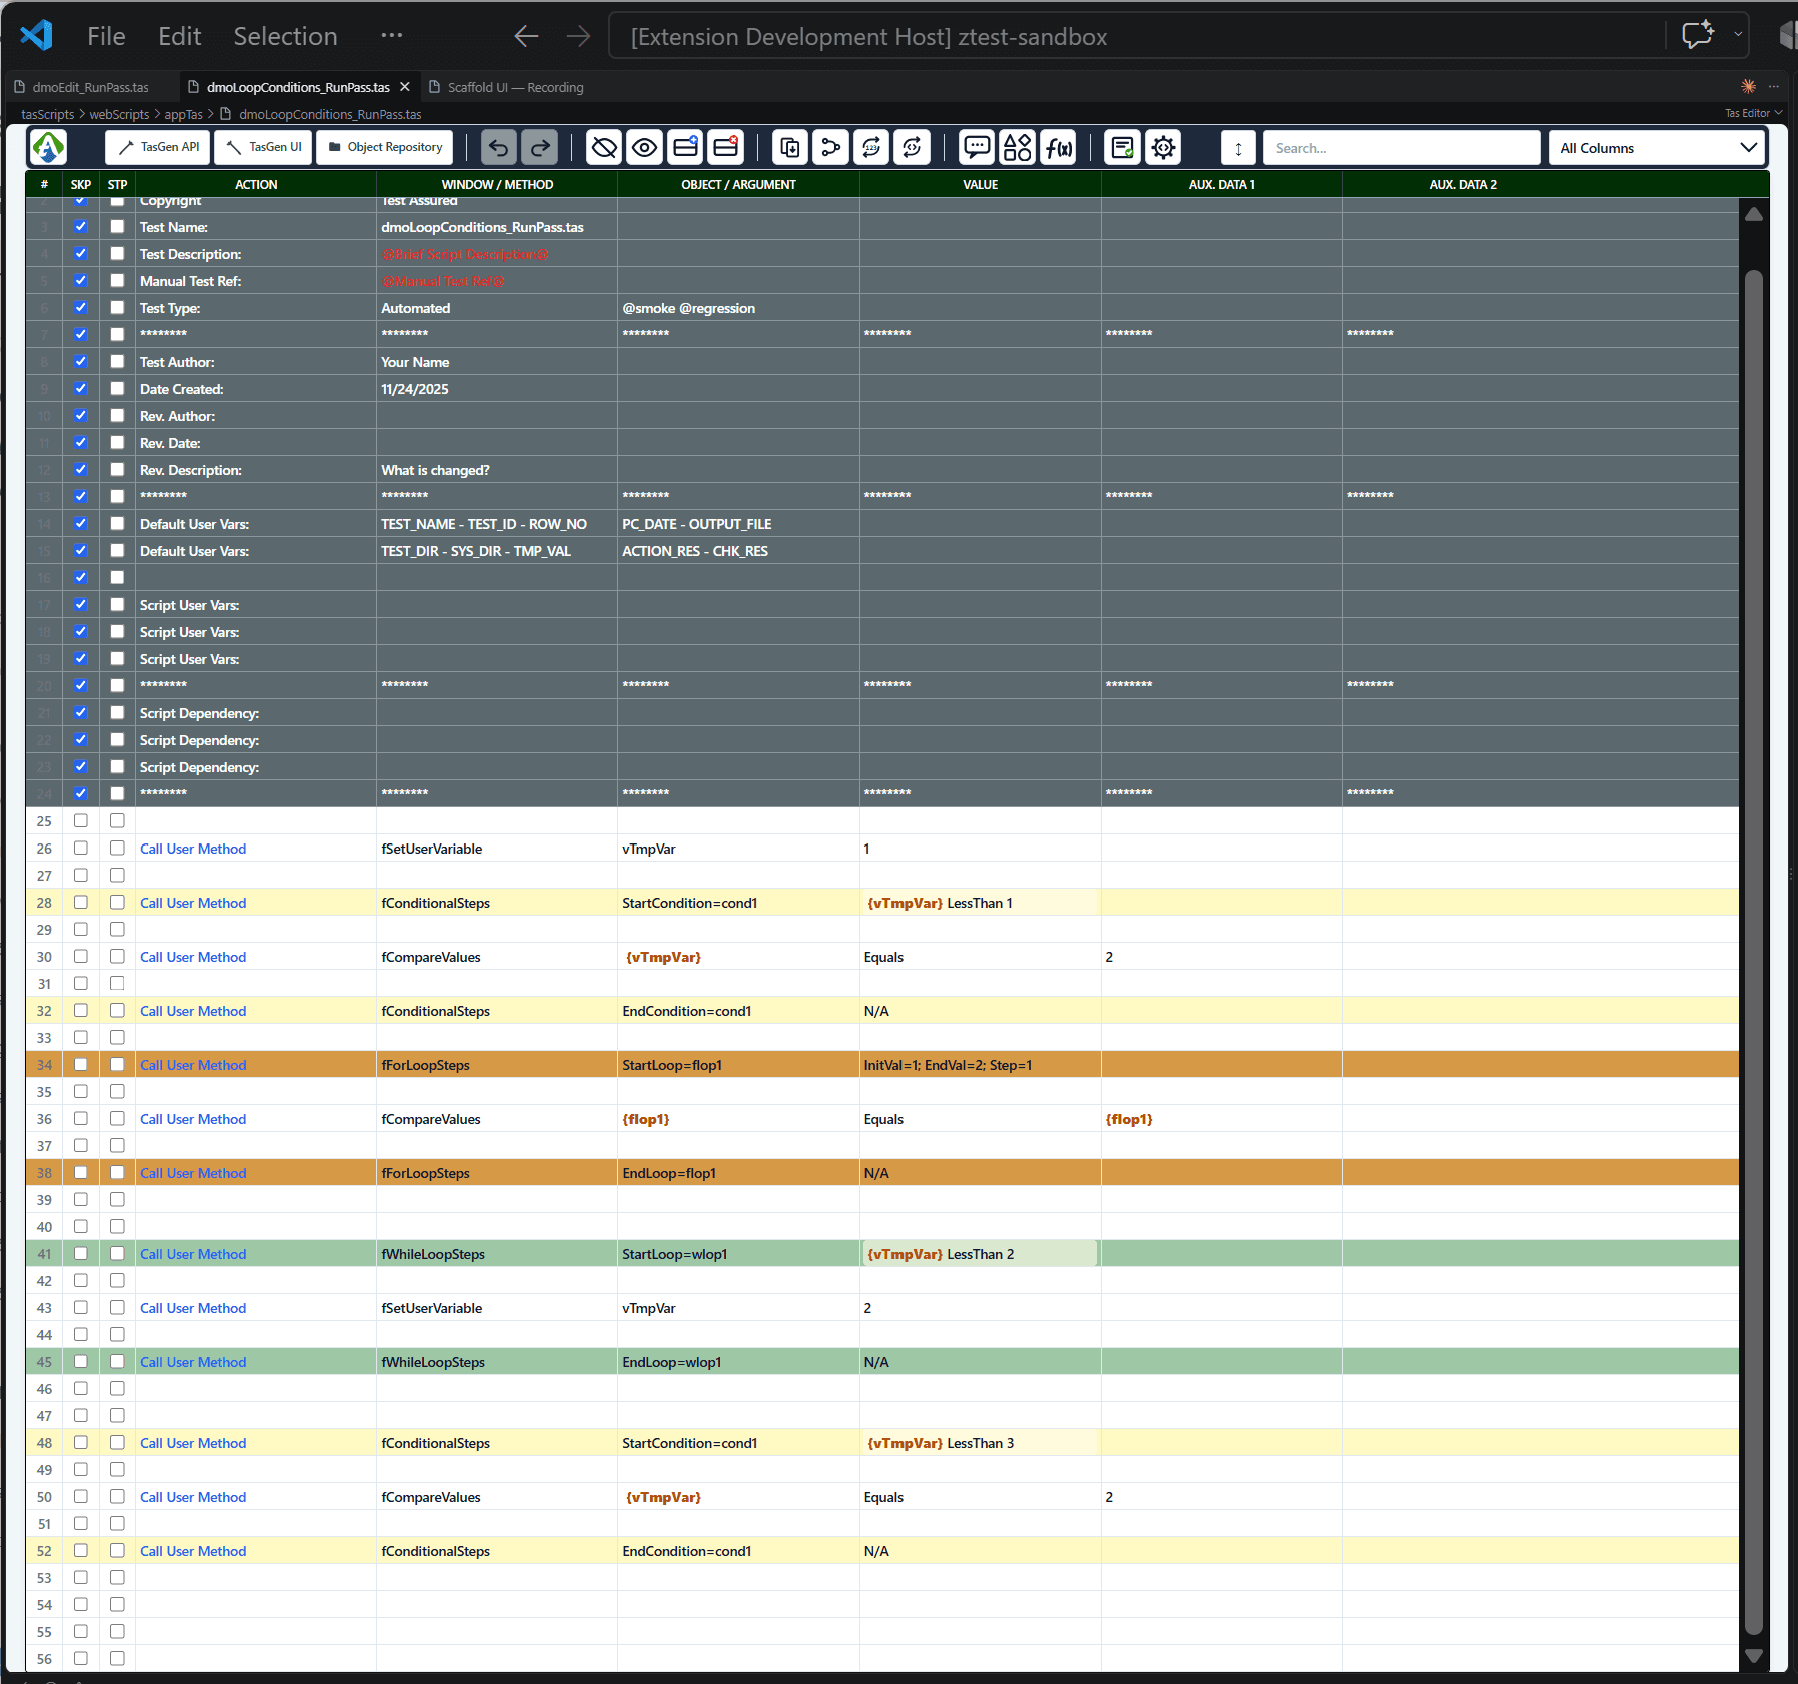Click the duplicate copy-plus icon
The image size is (1798, 1684).
click(x=790, y=148)
